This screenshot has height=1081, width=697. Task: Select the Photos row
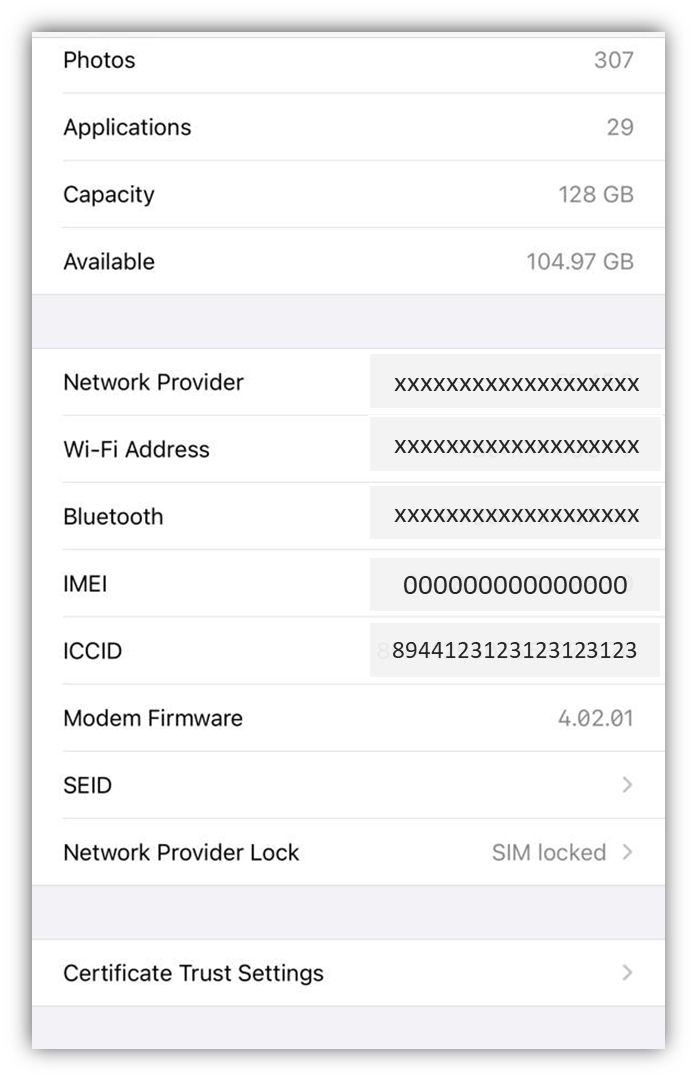(x=348, y=60)
